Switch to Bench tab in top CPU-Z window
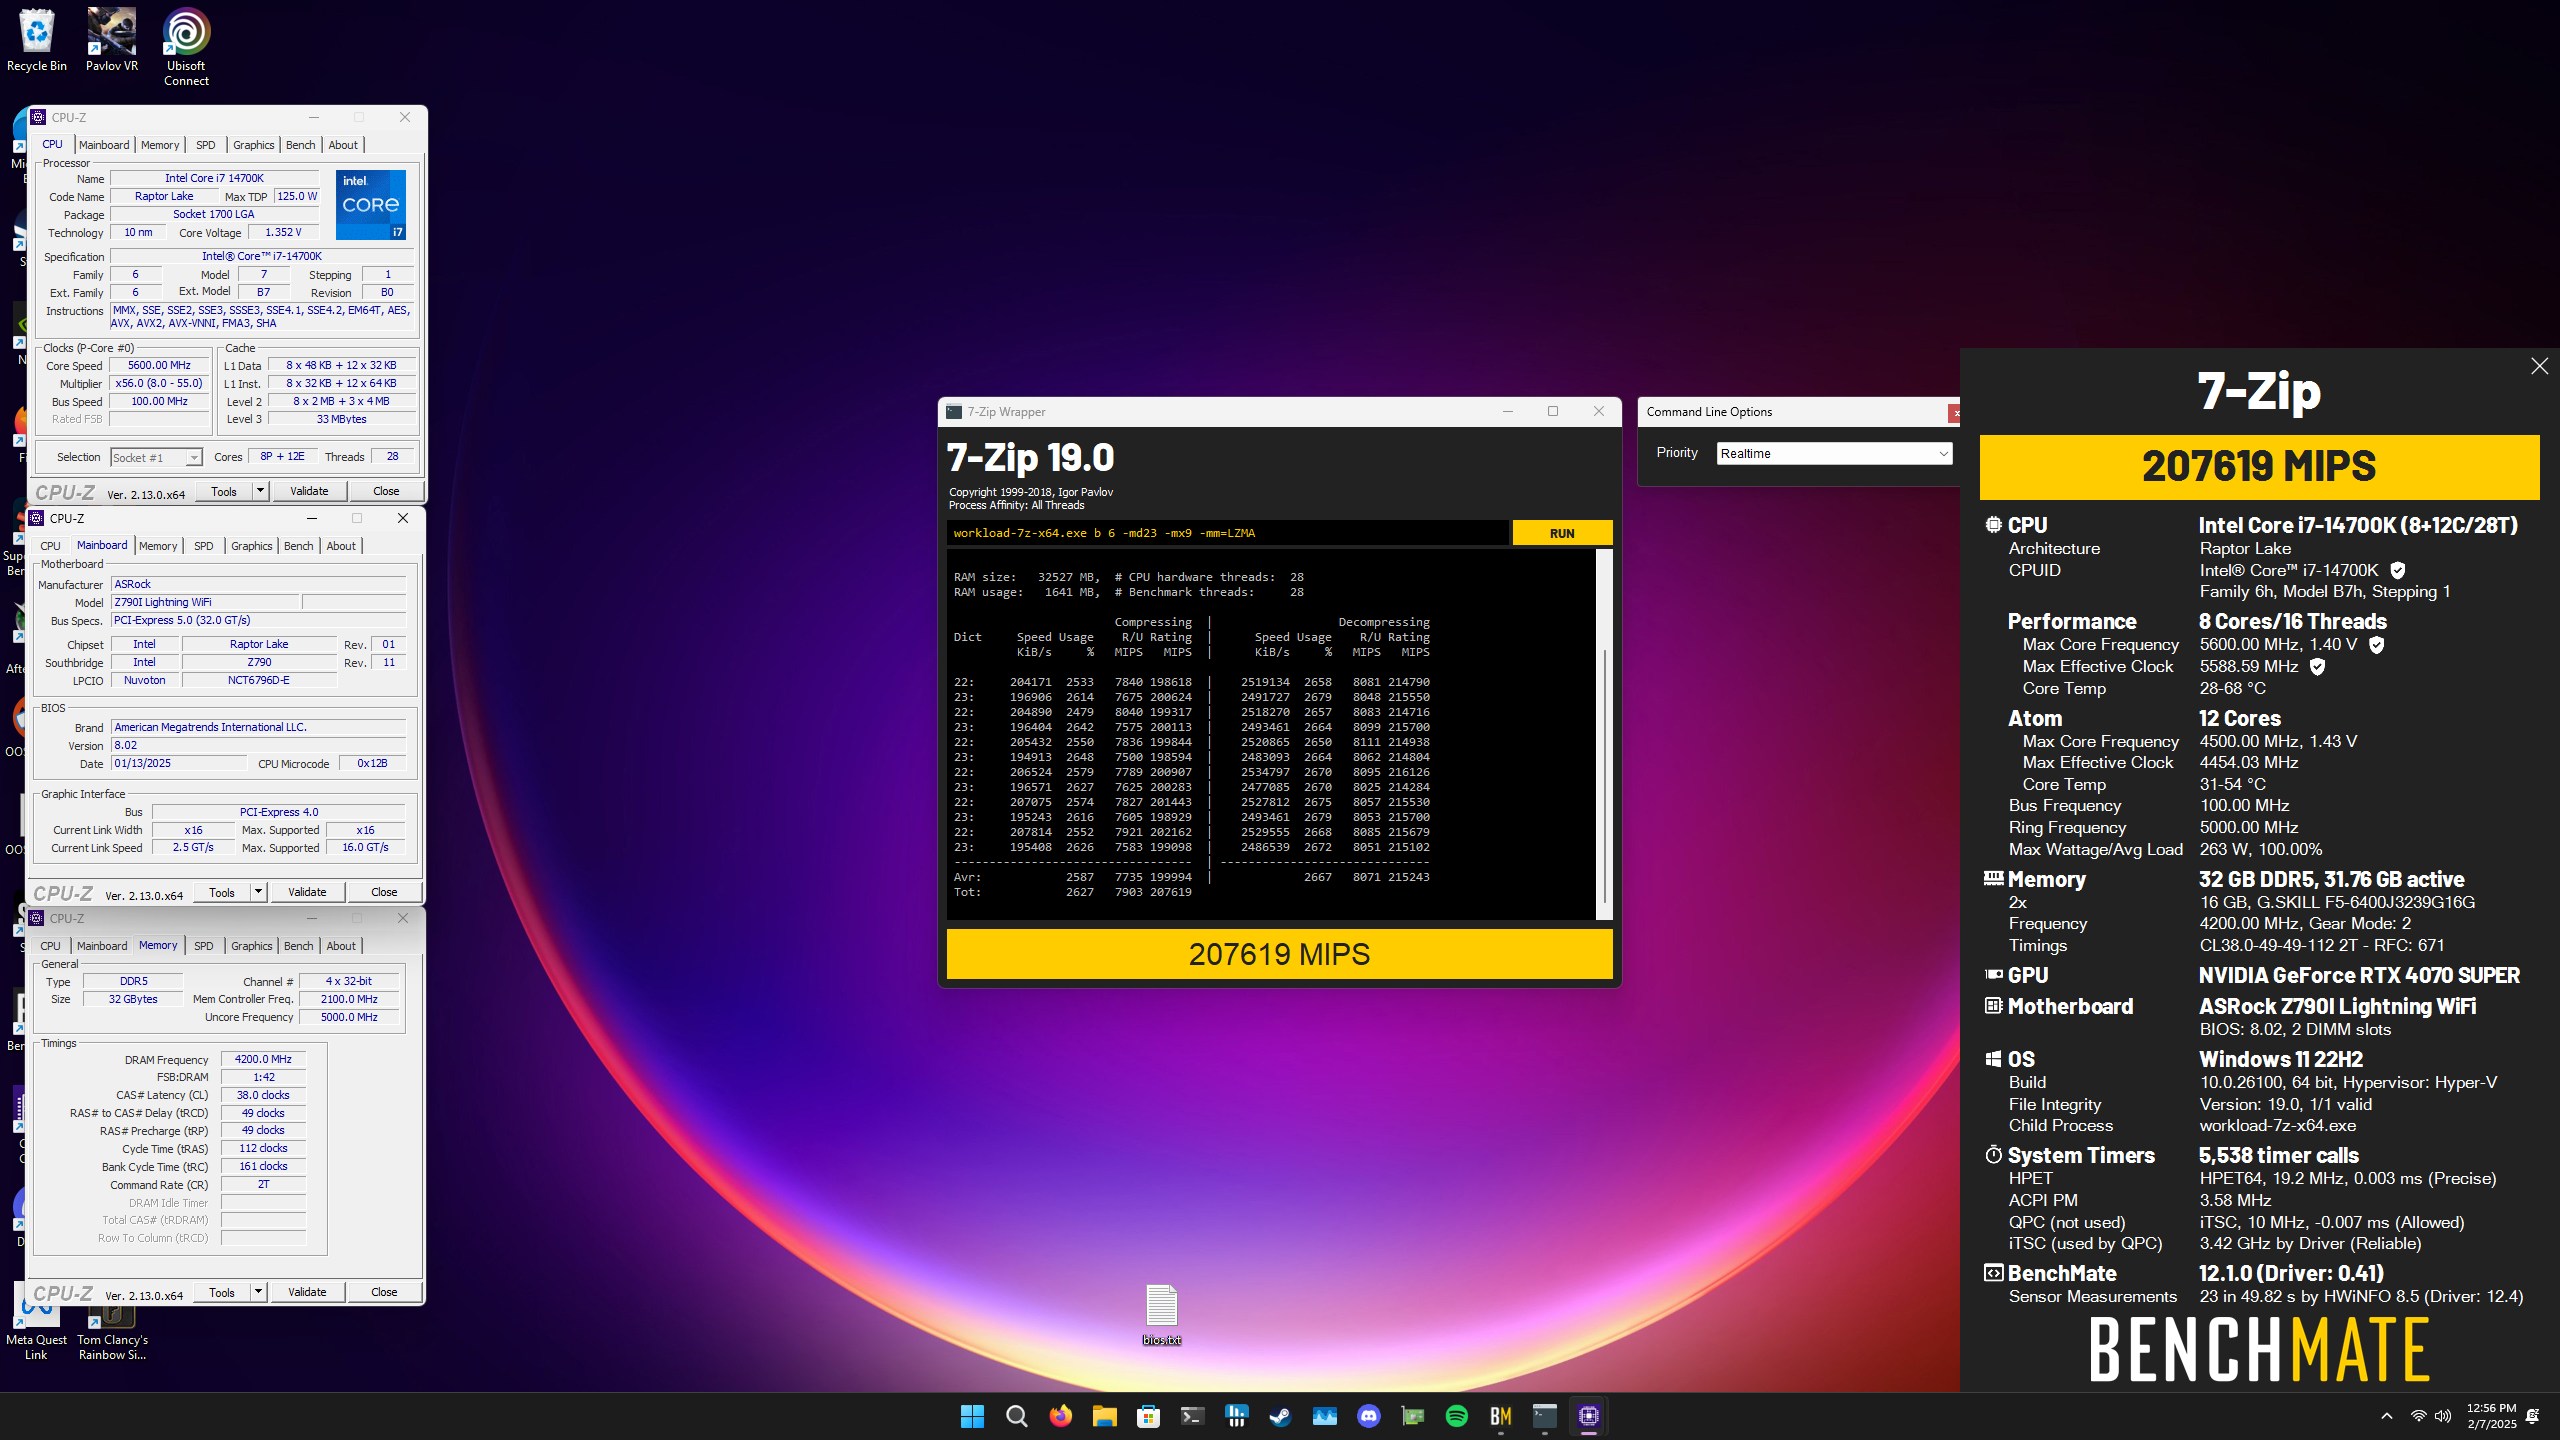 (x=300, y=145)
